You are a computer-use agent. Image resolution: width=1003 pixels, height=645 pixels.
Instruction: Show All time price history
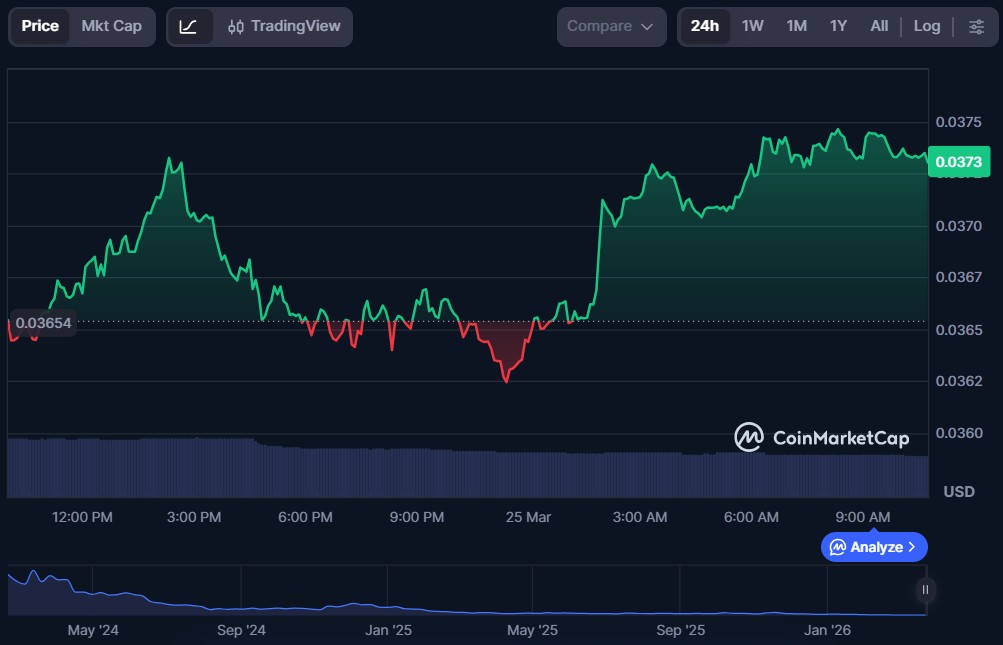879,26
